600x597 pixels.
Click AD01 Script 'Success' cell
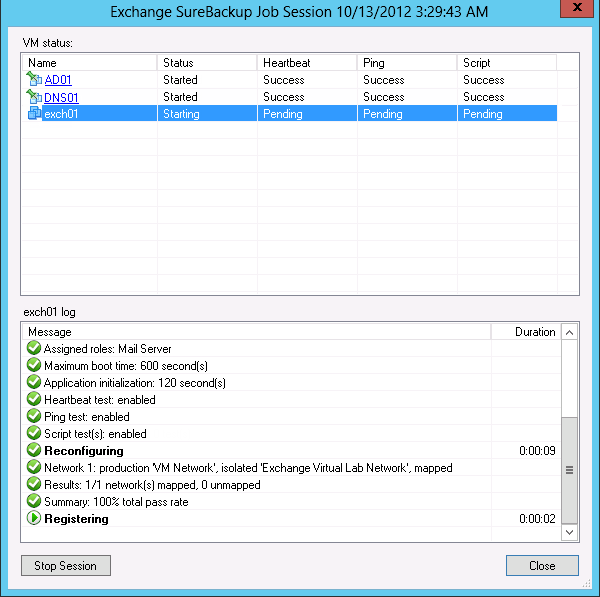507,80
